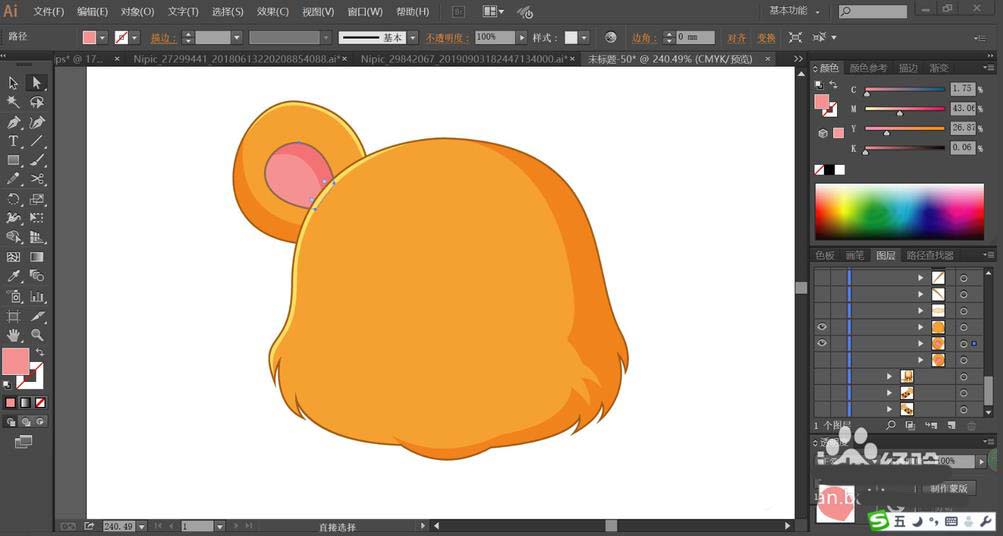The height and width of the screenshot is (536, 1003).
Task: Select the Rectangle shape tool
Action: 14,160
